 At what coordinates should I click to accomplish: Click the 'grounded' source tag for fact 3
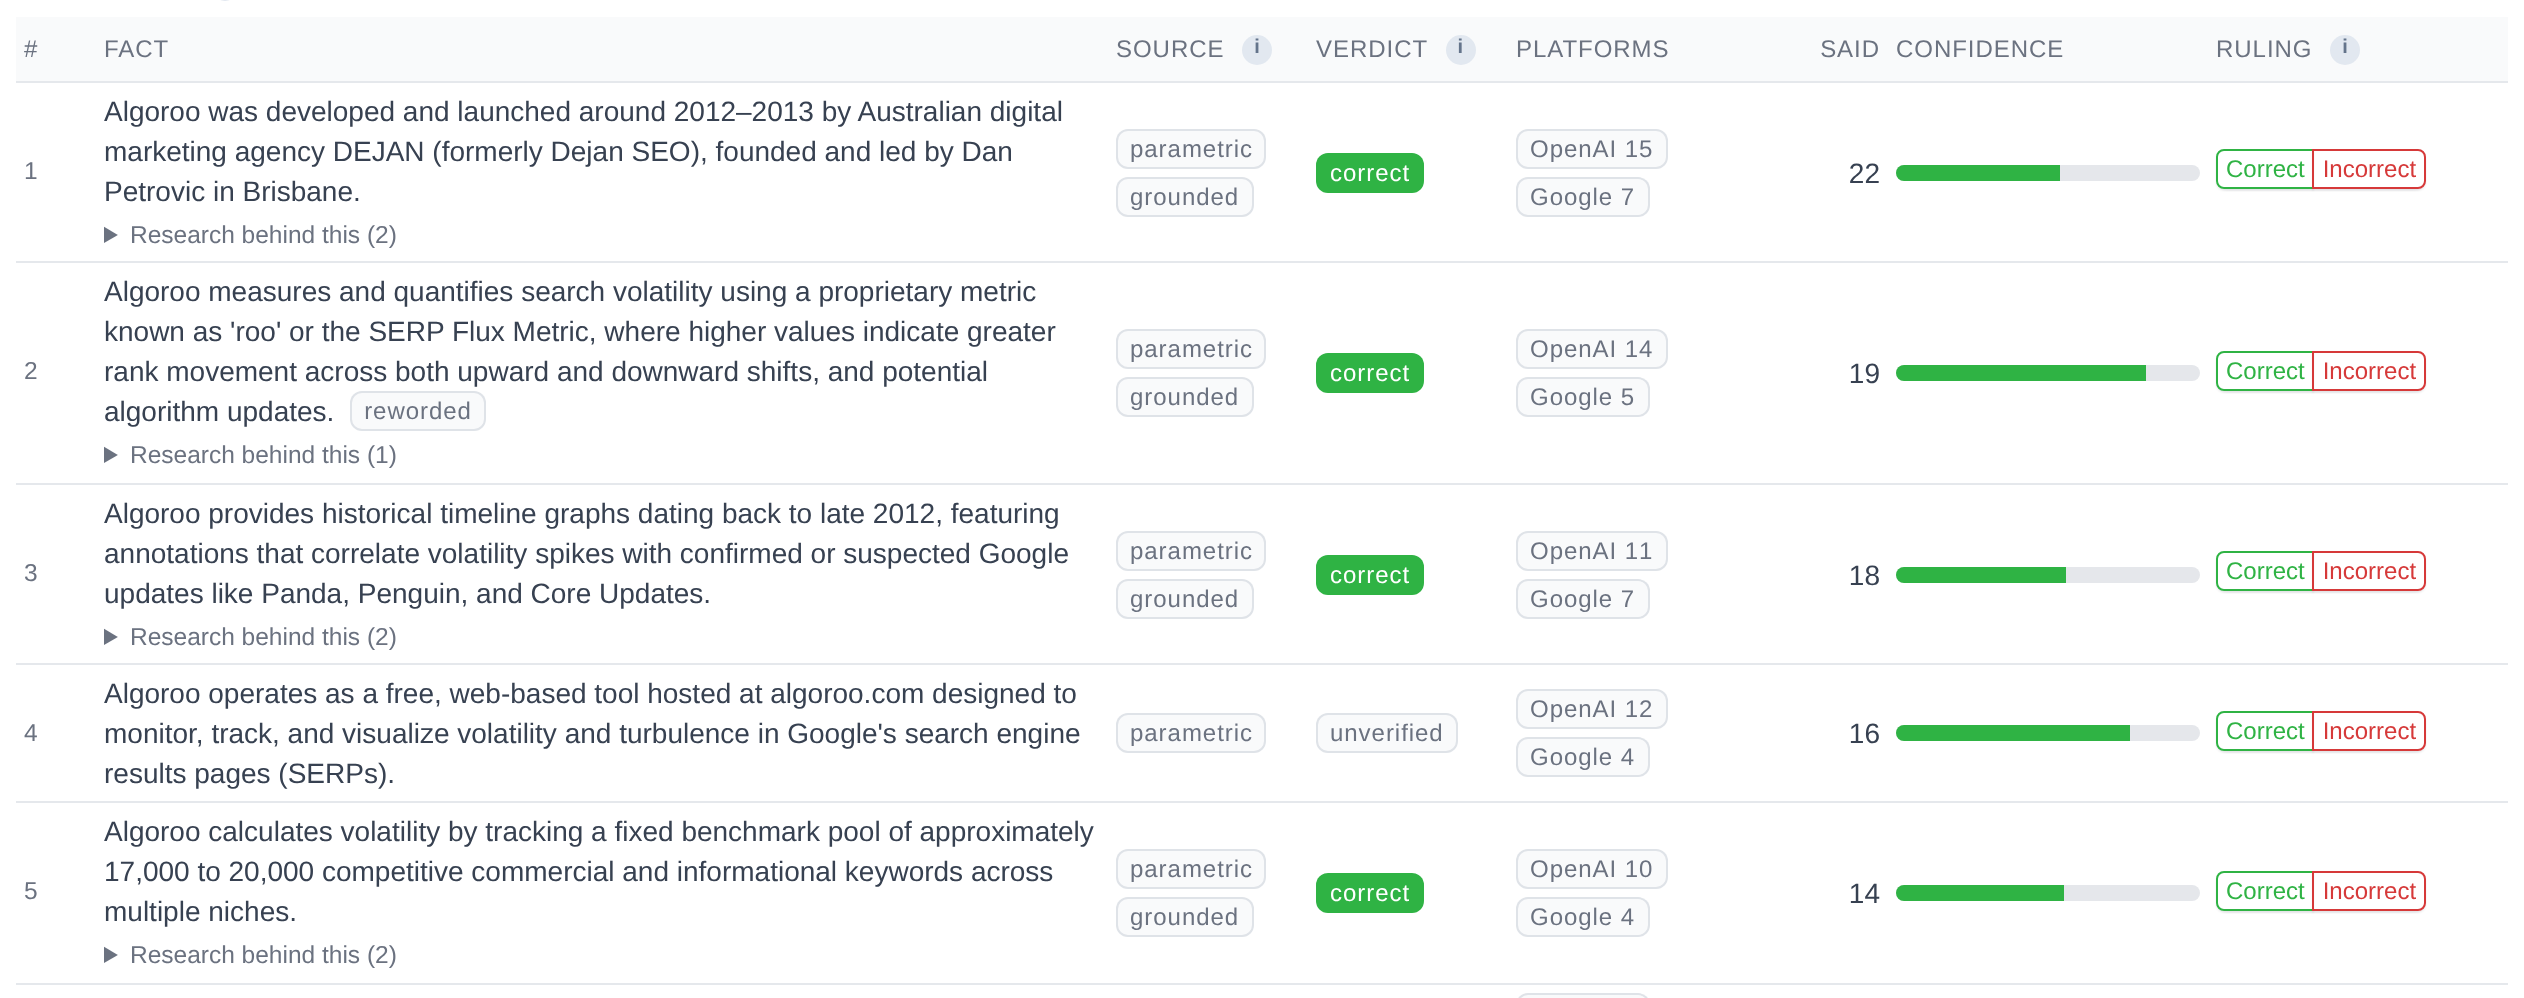[x=1184, y=599]
